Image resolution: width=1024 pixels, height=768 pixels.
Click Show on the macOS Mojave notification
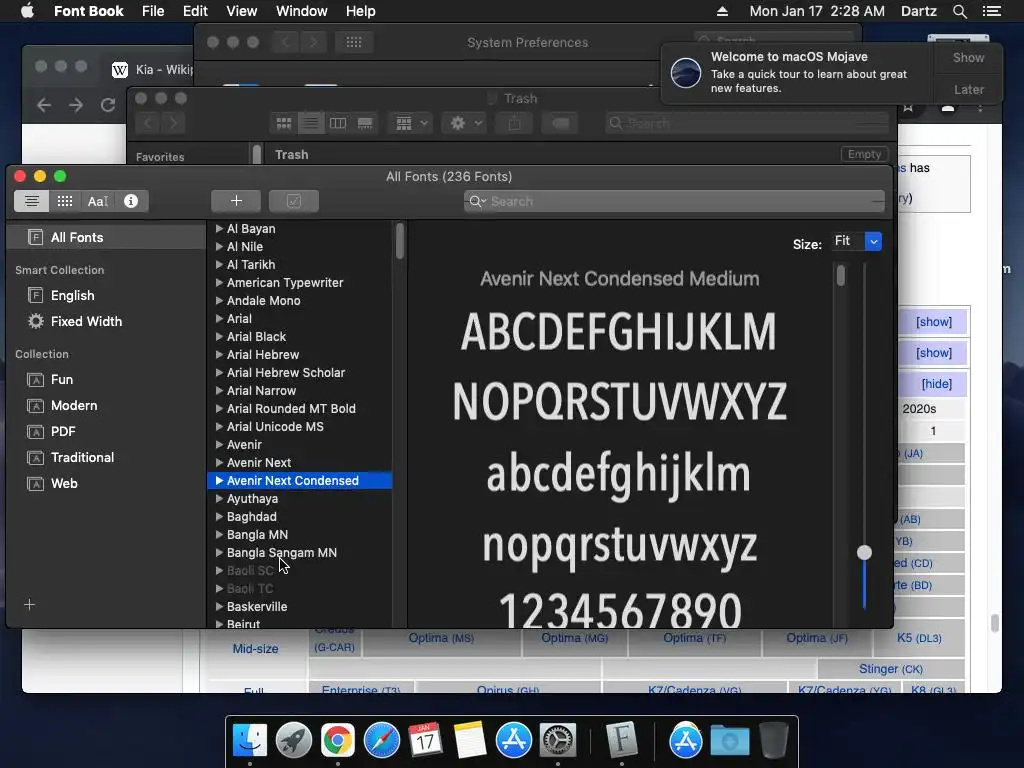968,57
